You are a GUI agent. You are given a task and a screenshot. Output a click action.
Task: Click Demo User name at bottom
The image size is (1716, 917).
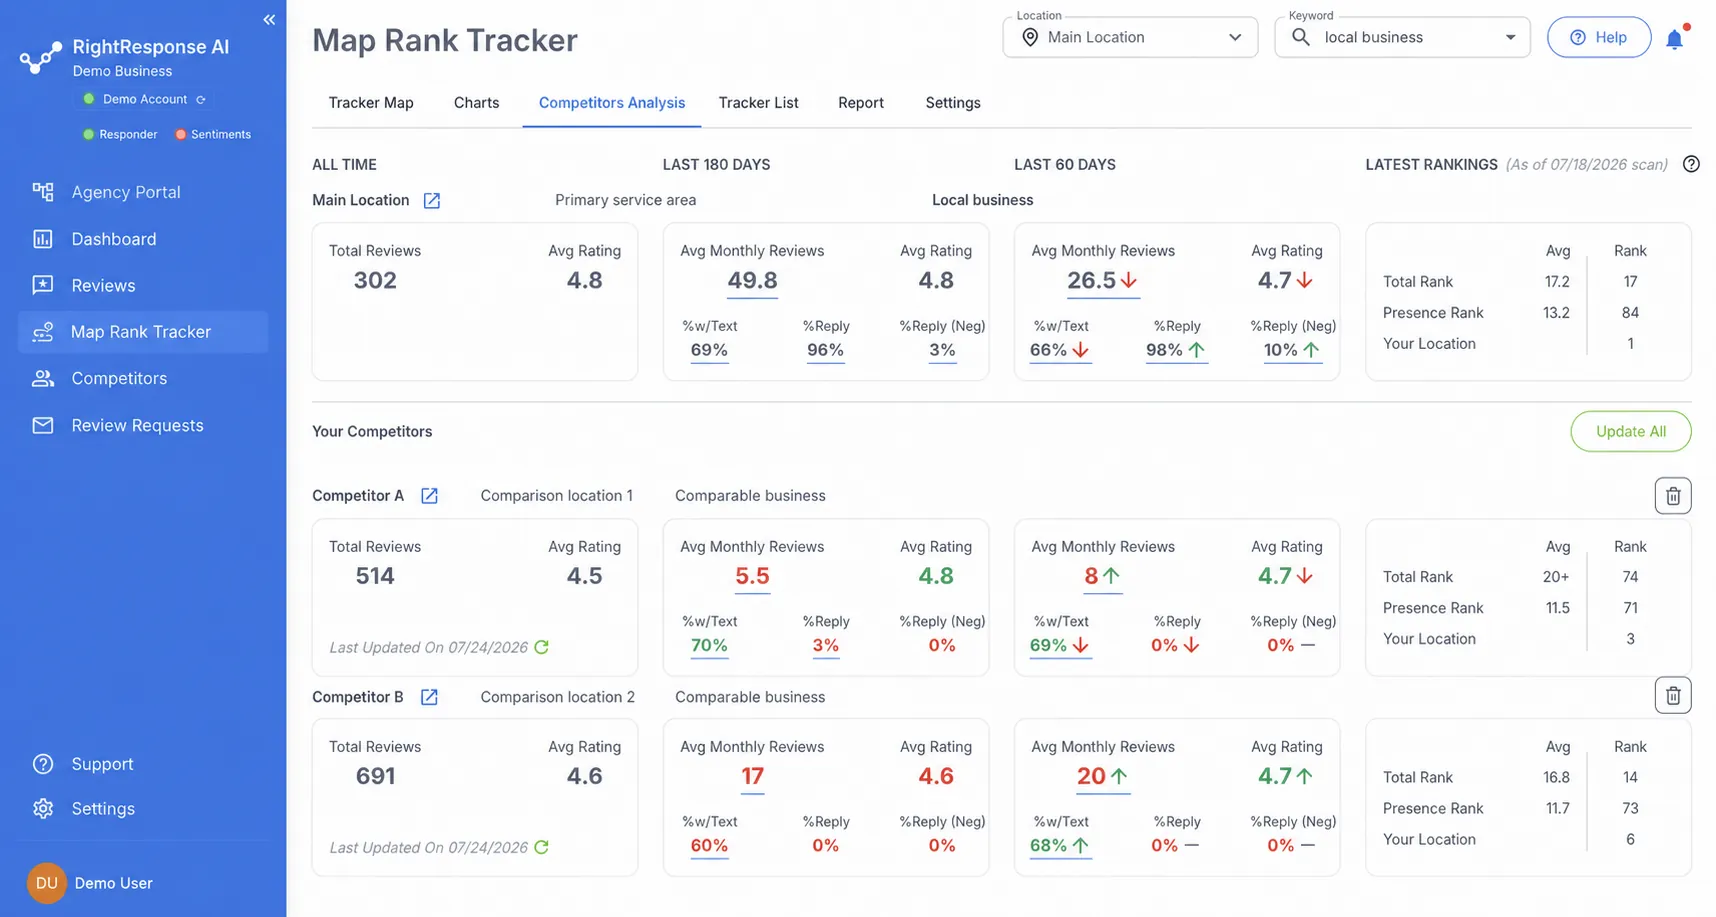tap(114, 883)
